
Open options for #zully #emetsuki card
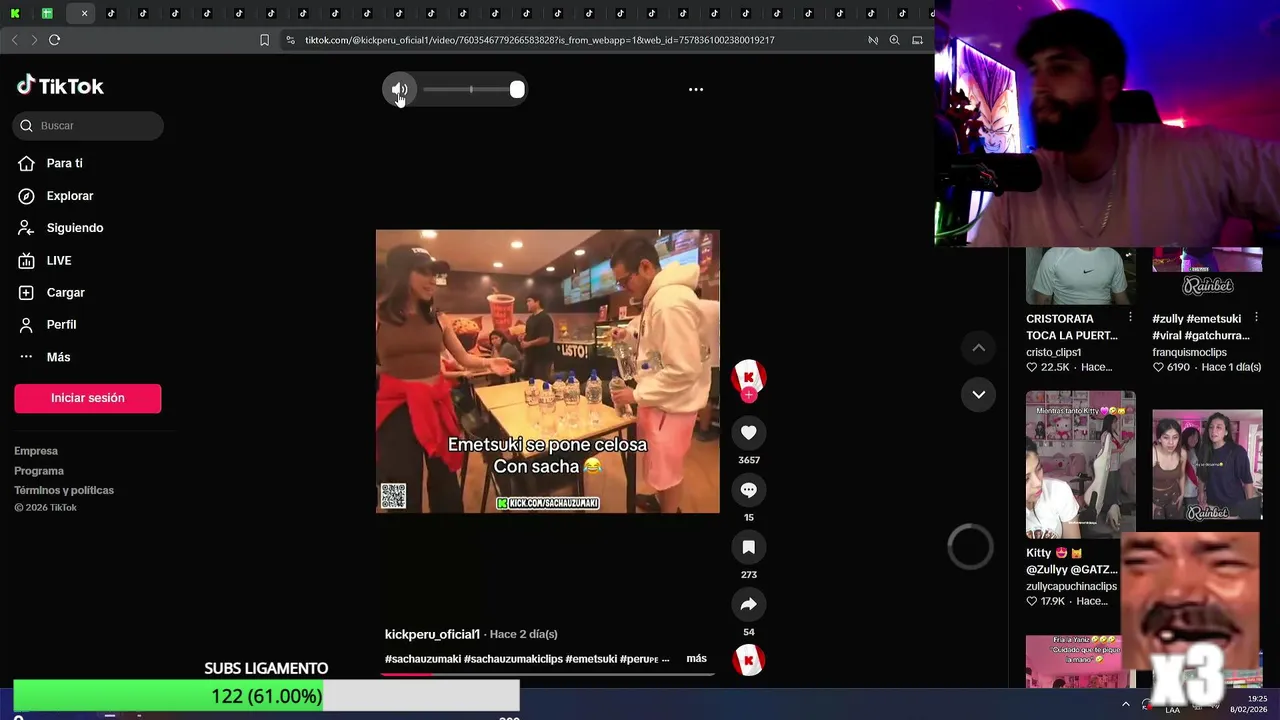[x=1256, y=318]
